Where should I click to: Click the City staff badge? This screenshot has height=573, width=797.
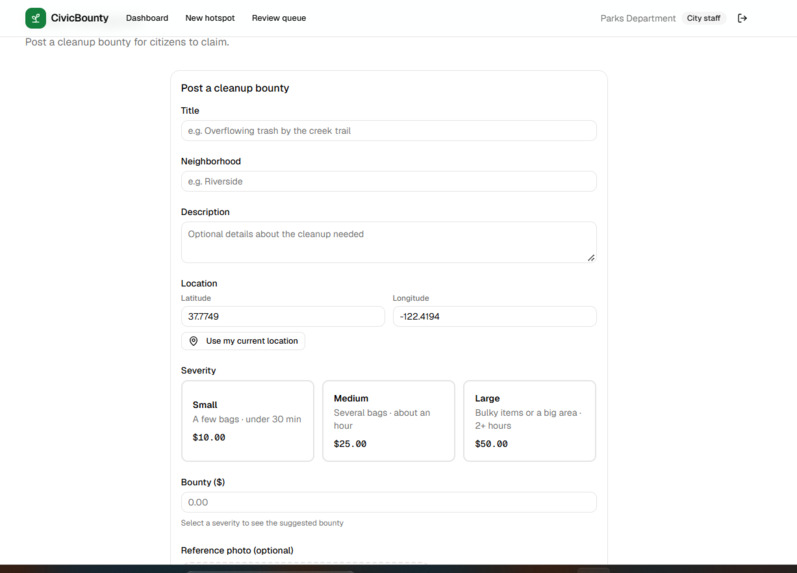tap(703, 18)
